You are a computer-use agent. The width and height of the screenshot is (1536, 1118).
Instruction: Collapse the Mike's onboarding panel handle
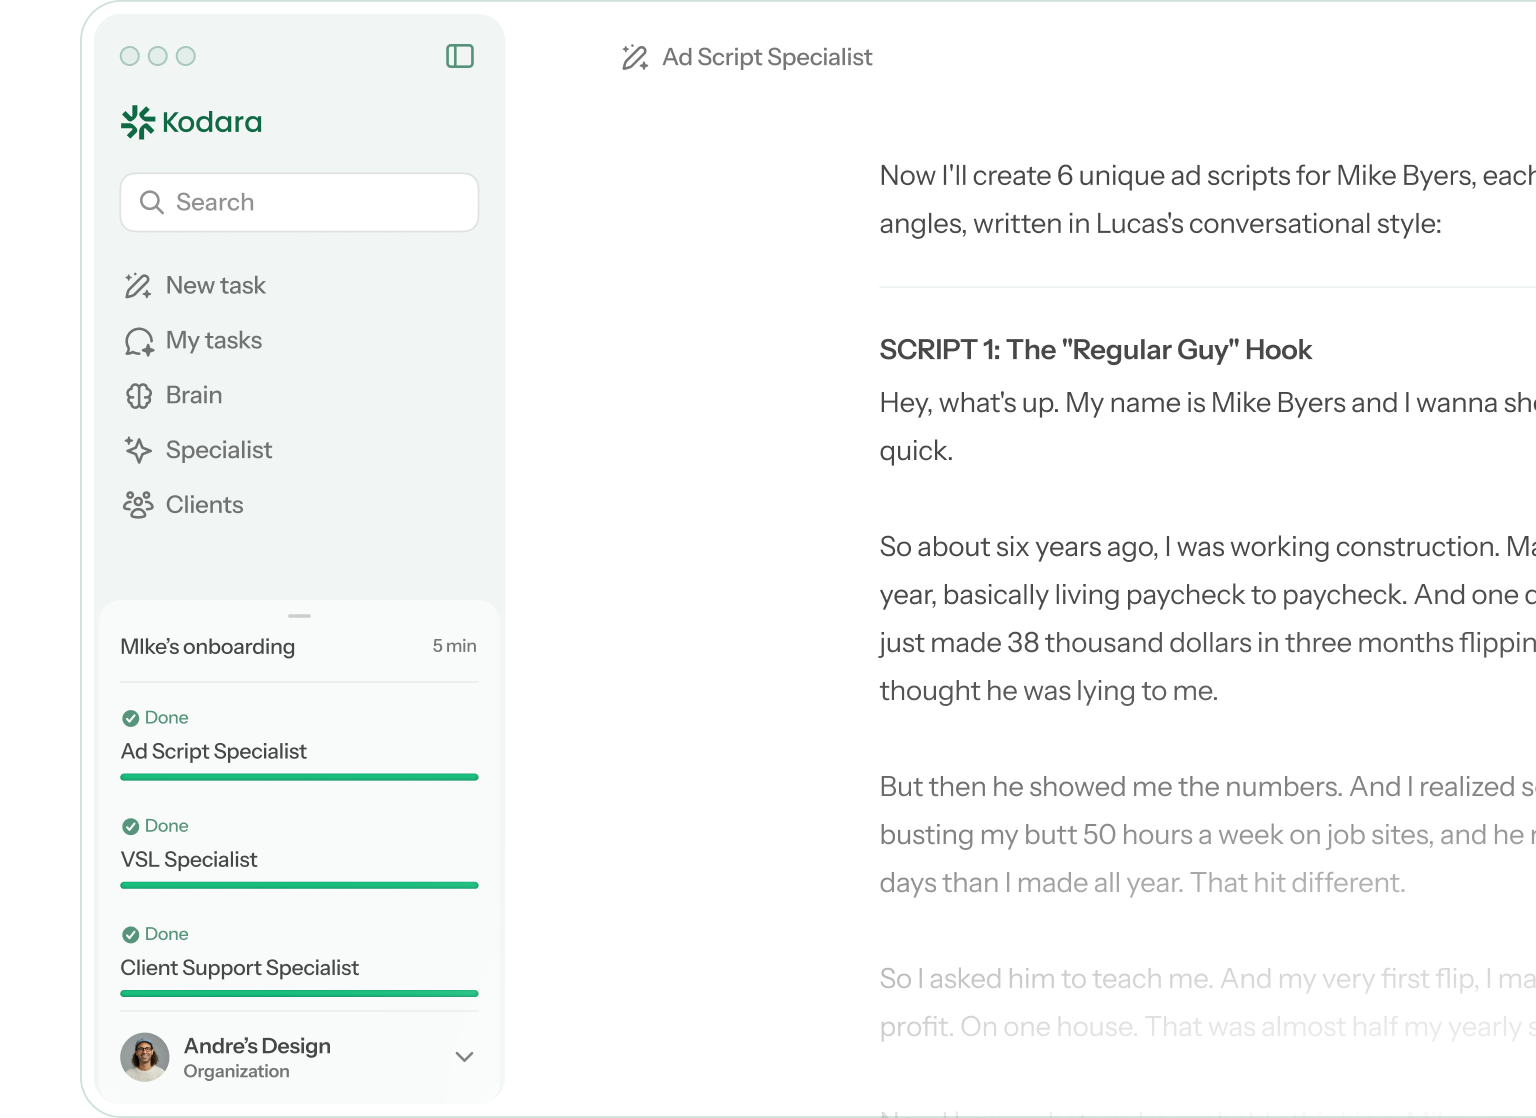coord(298,615)
